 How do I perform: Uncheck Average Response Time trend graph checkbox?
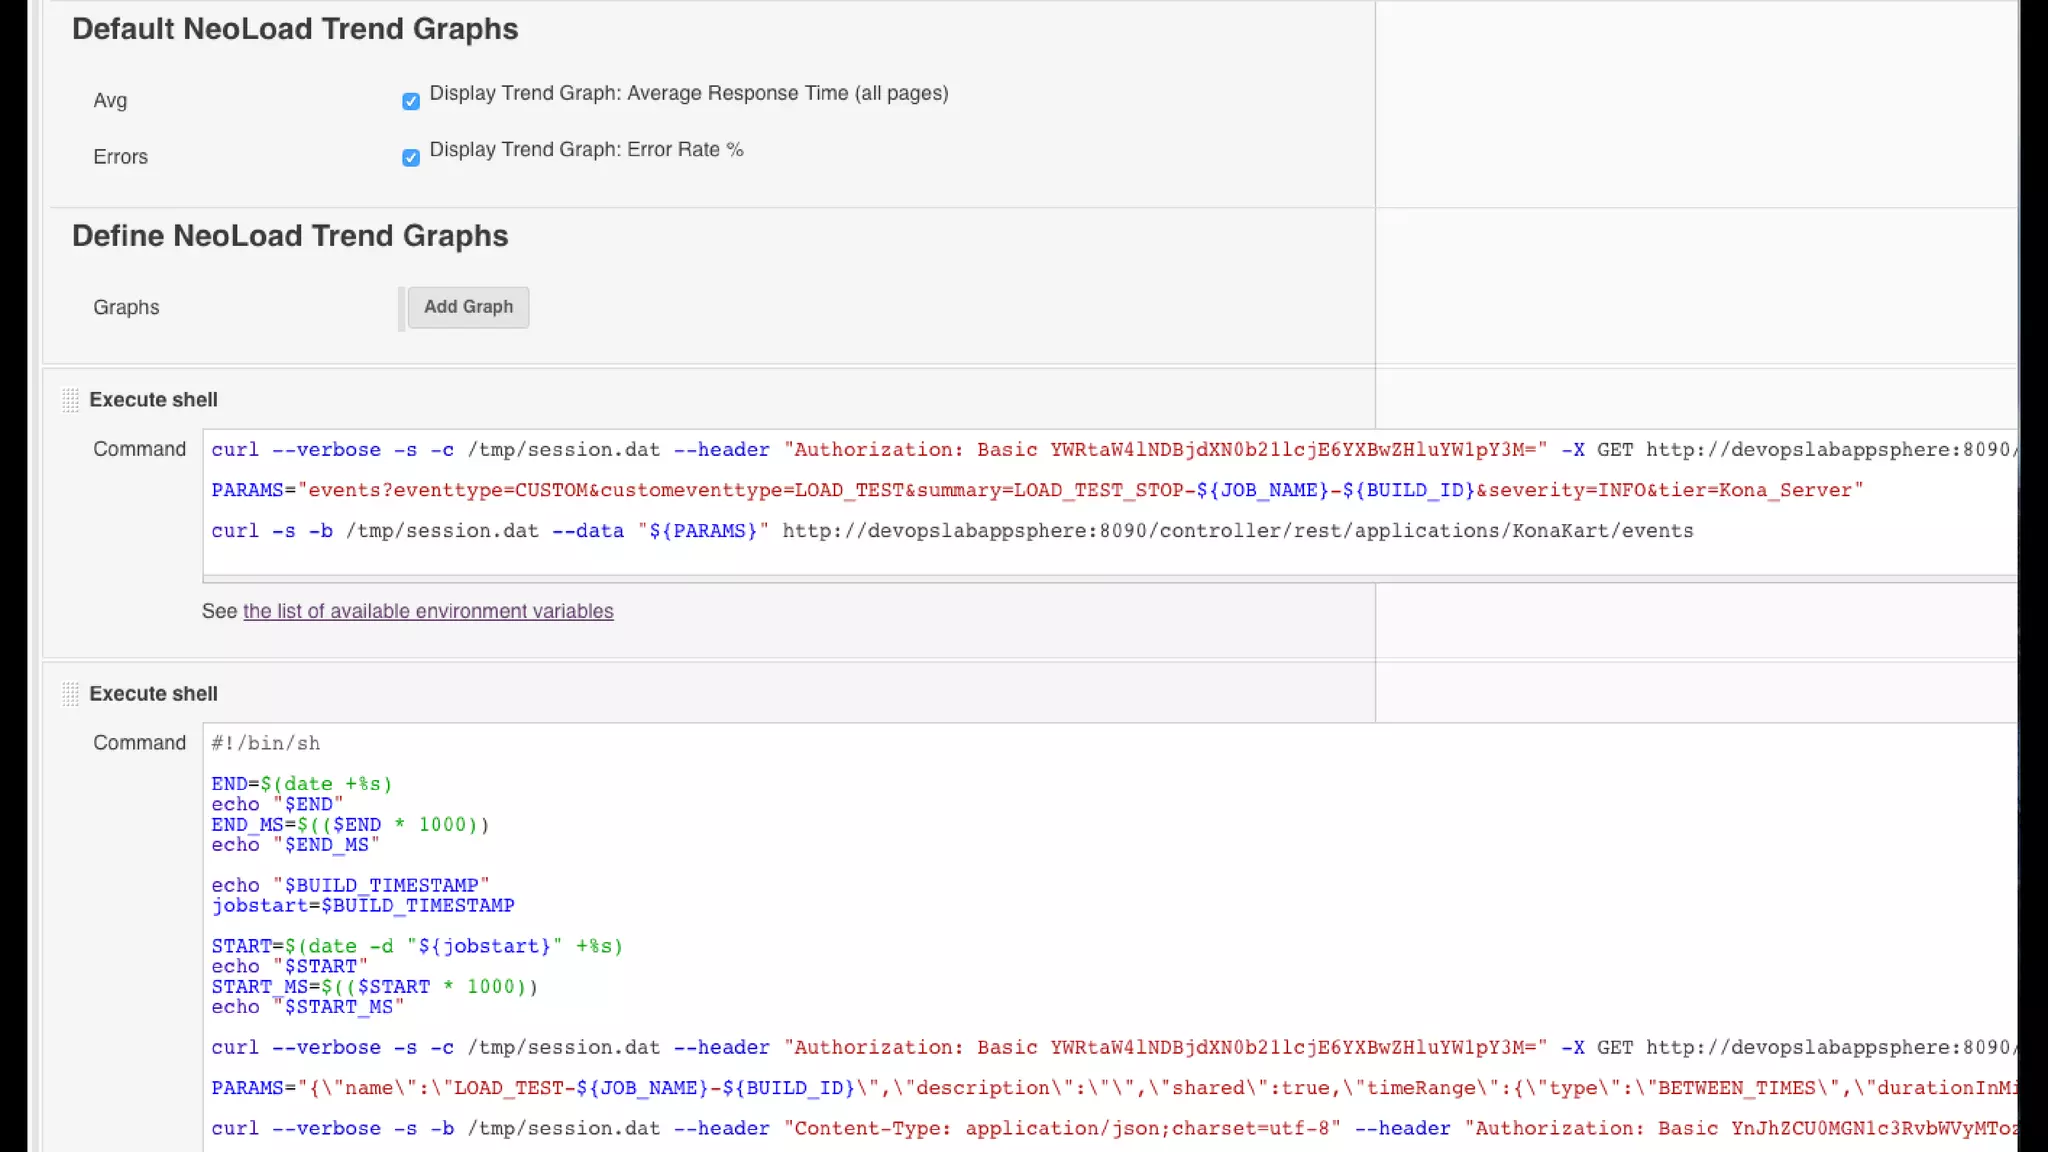pos(411,101)
